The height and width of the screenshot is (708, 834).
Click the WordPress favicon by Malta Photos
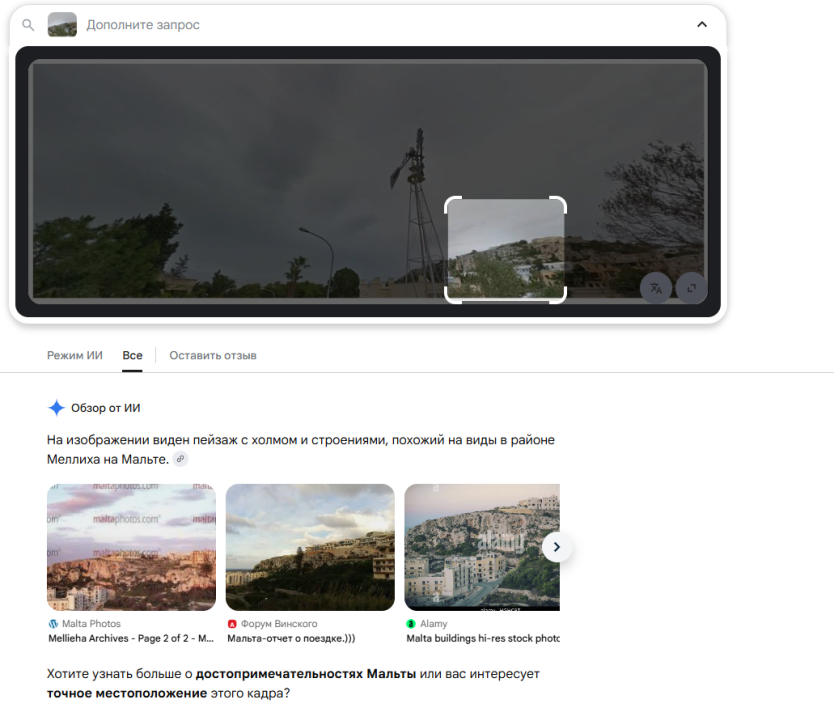[53, 623]
